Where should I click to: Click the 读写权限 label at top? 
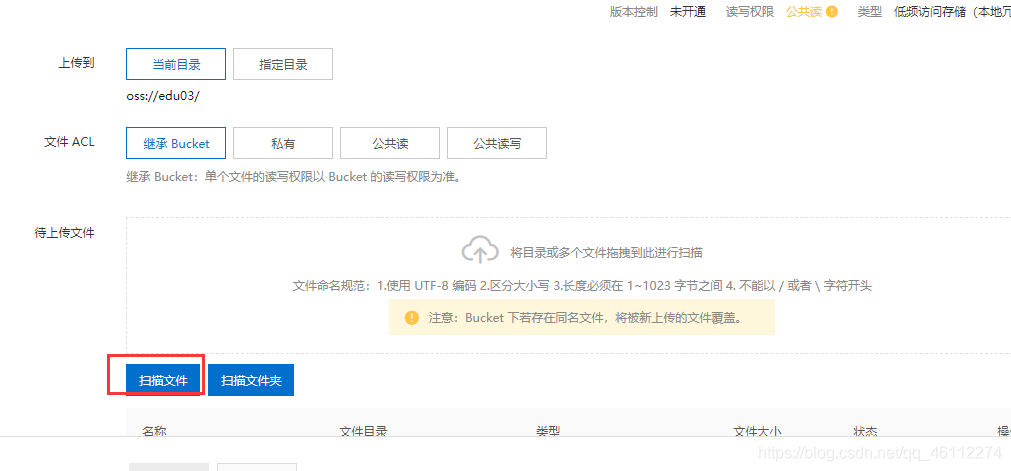pyautogui.click(x=750, y=12)
